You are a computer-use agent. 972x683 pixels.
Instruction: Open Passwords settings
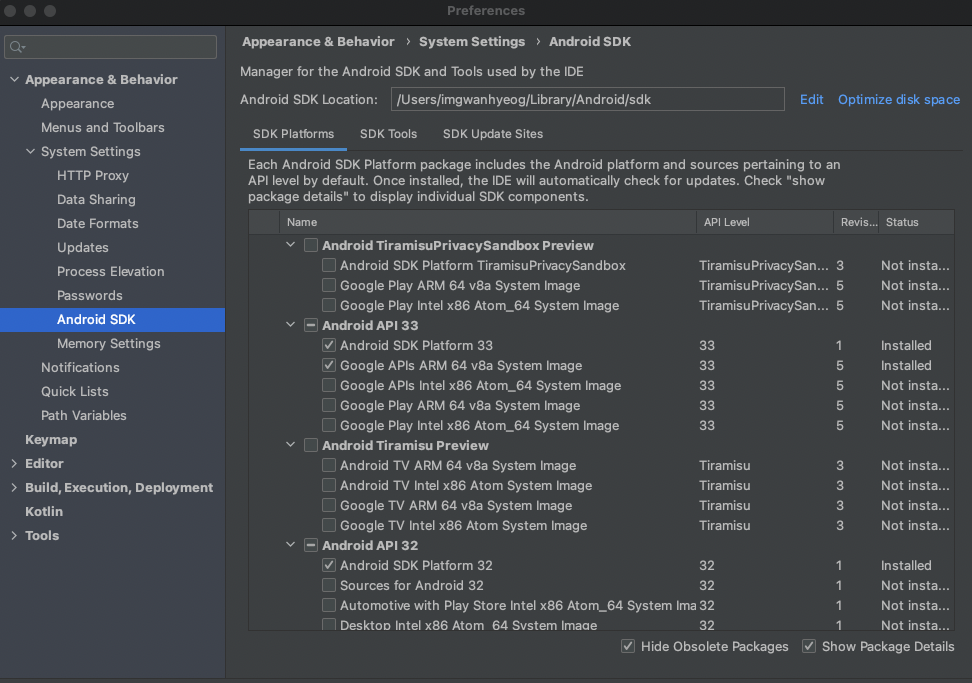coord(90,296)
